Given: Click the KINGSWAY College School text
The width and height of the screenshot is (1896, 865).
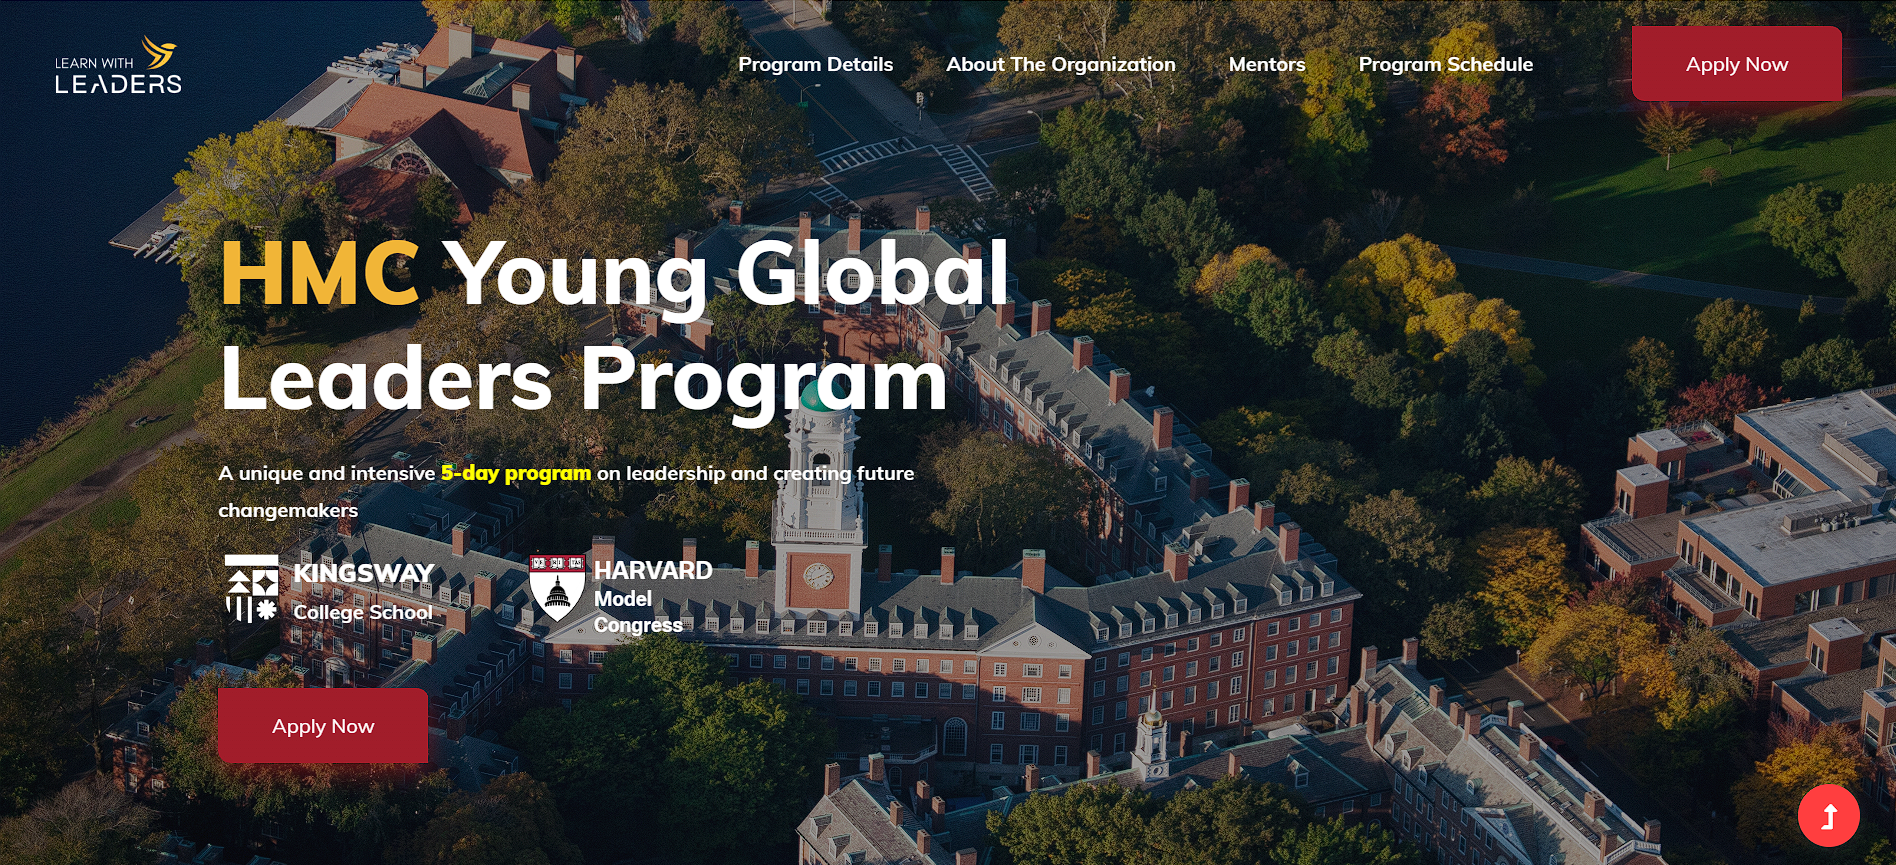Looking at the screenshot, I should tap(363, 591).
